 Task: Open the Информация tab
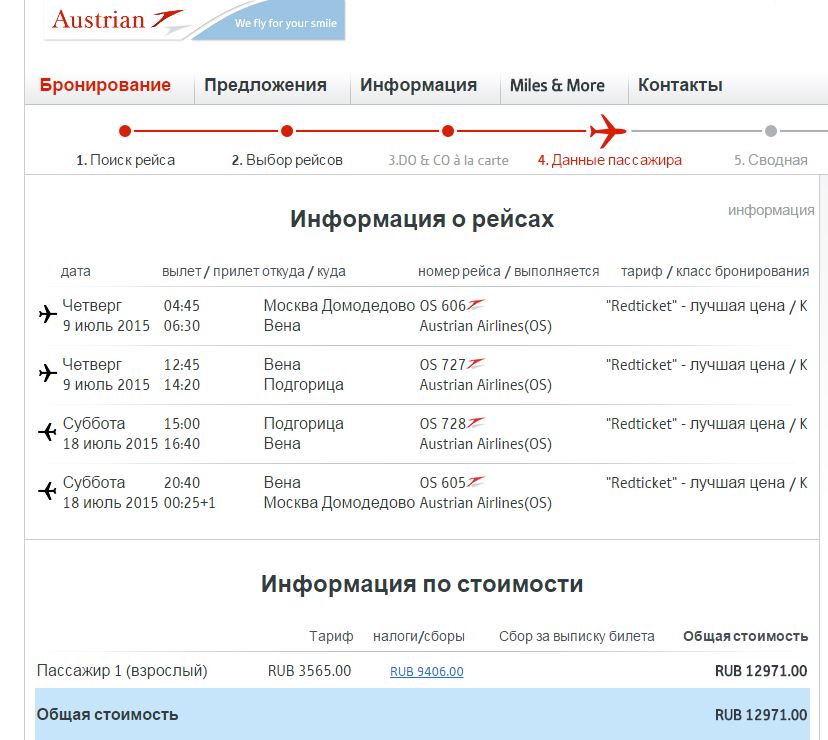[x=419, y=85]
